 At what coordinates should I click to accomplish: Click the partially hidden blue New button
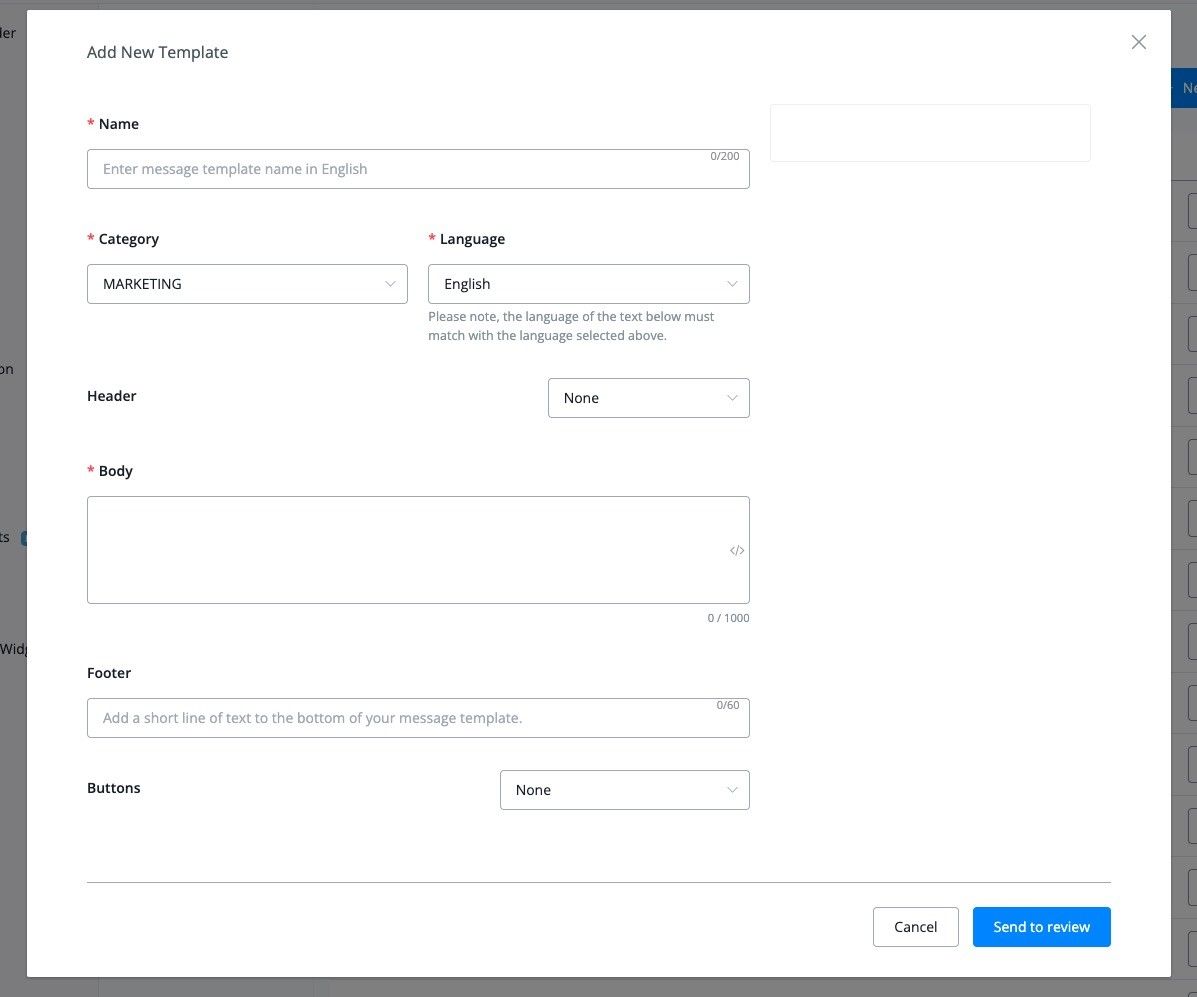[1186, 88]
